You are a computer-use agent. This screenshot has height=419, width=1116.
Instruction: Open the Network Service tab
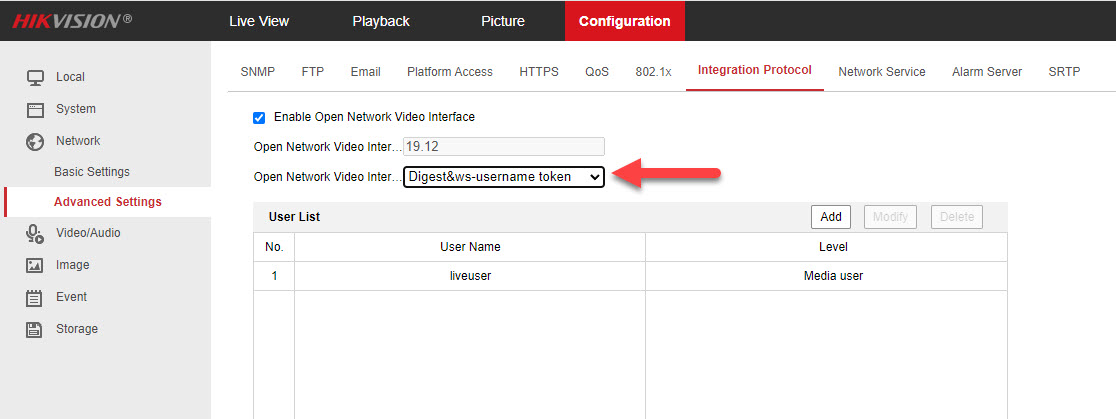881,72
